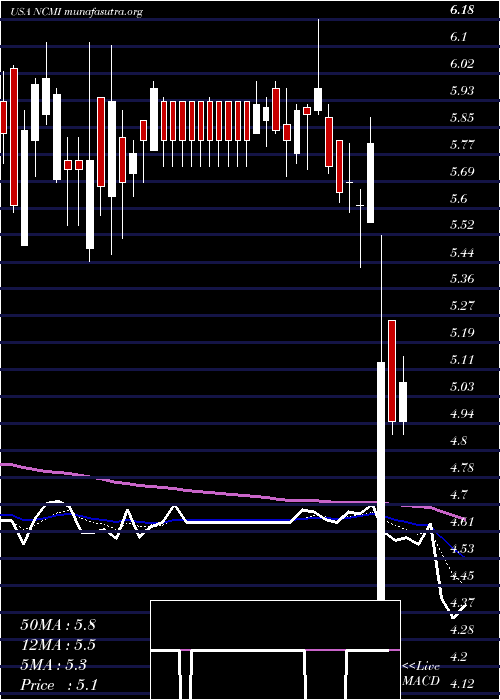
Task: Click the '50MA : 5.8' legend entry
Action: click(x=58, y=625)
